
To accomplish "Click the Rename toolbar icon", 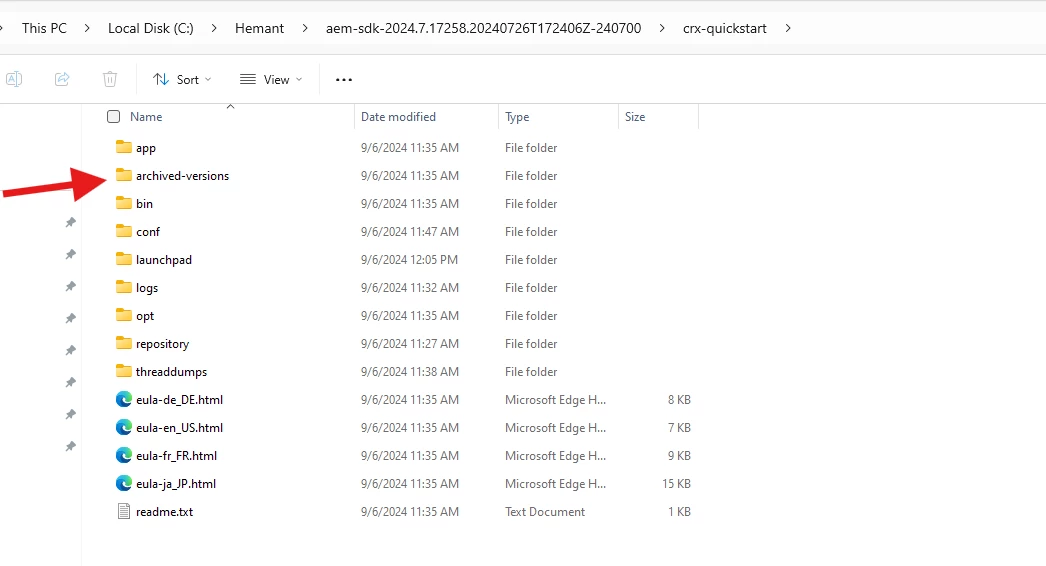I will click(x=14, y=79).
